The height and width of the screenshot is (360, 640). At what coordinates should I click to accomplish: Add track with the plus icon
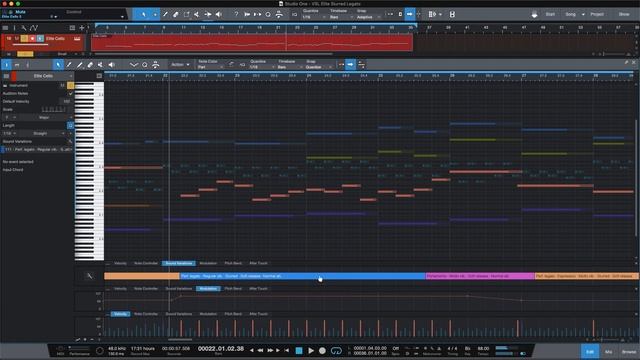click(x=82, y=28)
